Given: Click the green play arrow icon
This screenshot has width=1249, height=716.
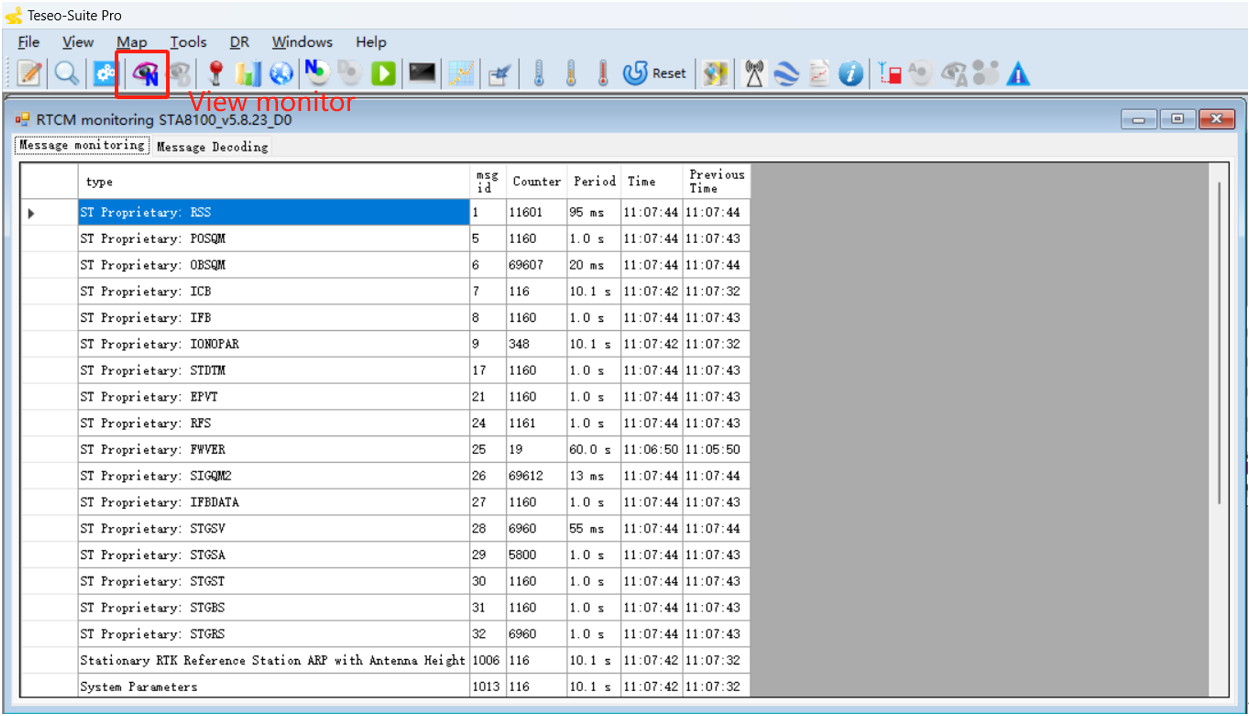Looking at the screenshot, I should (383, 73).
